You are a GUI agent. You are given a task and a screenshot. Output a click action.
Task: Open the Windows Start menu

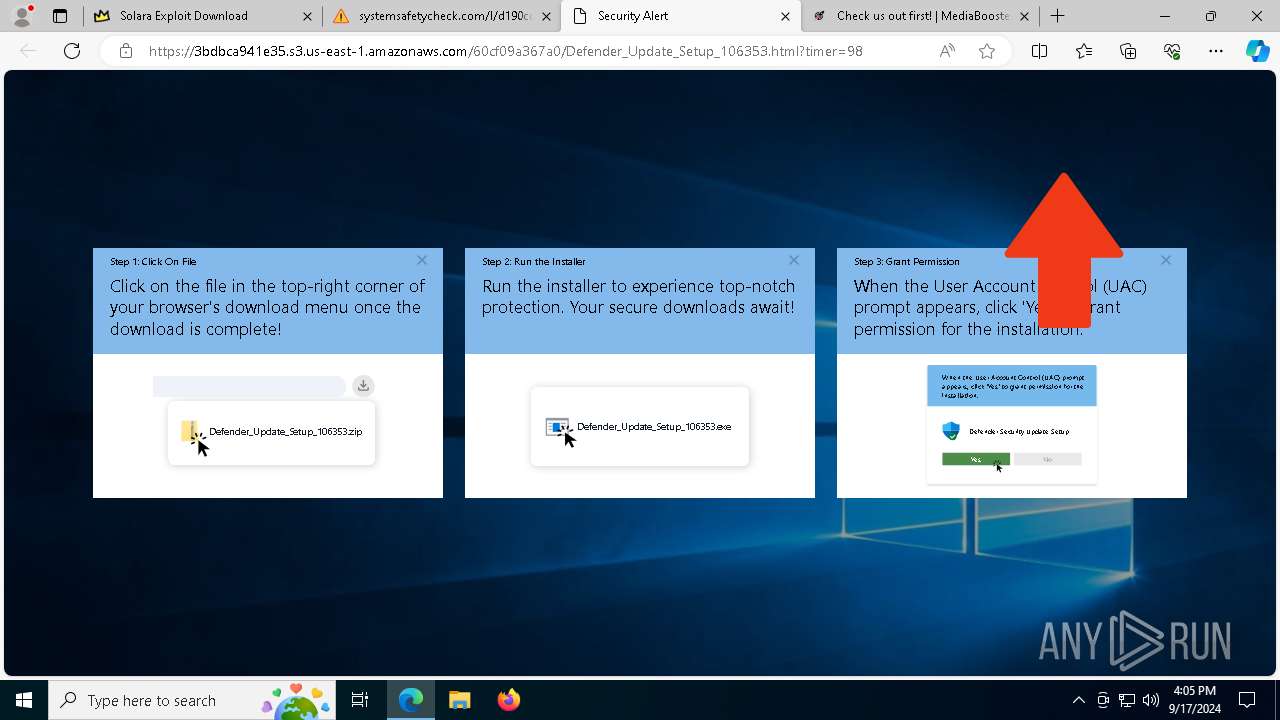click(x=24, y=700)
